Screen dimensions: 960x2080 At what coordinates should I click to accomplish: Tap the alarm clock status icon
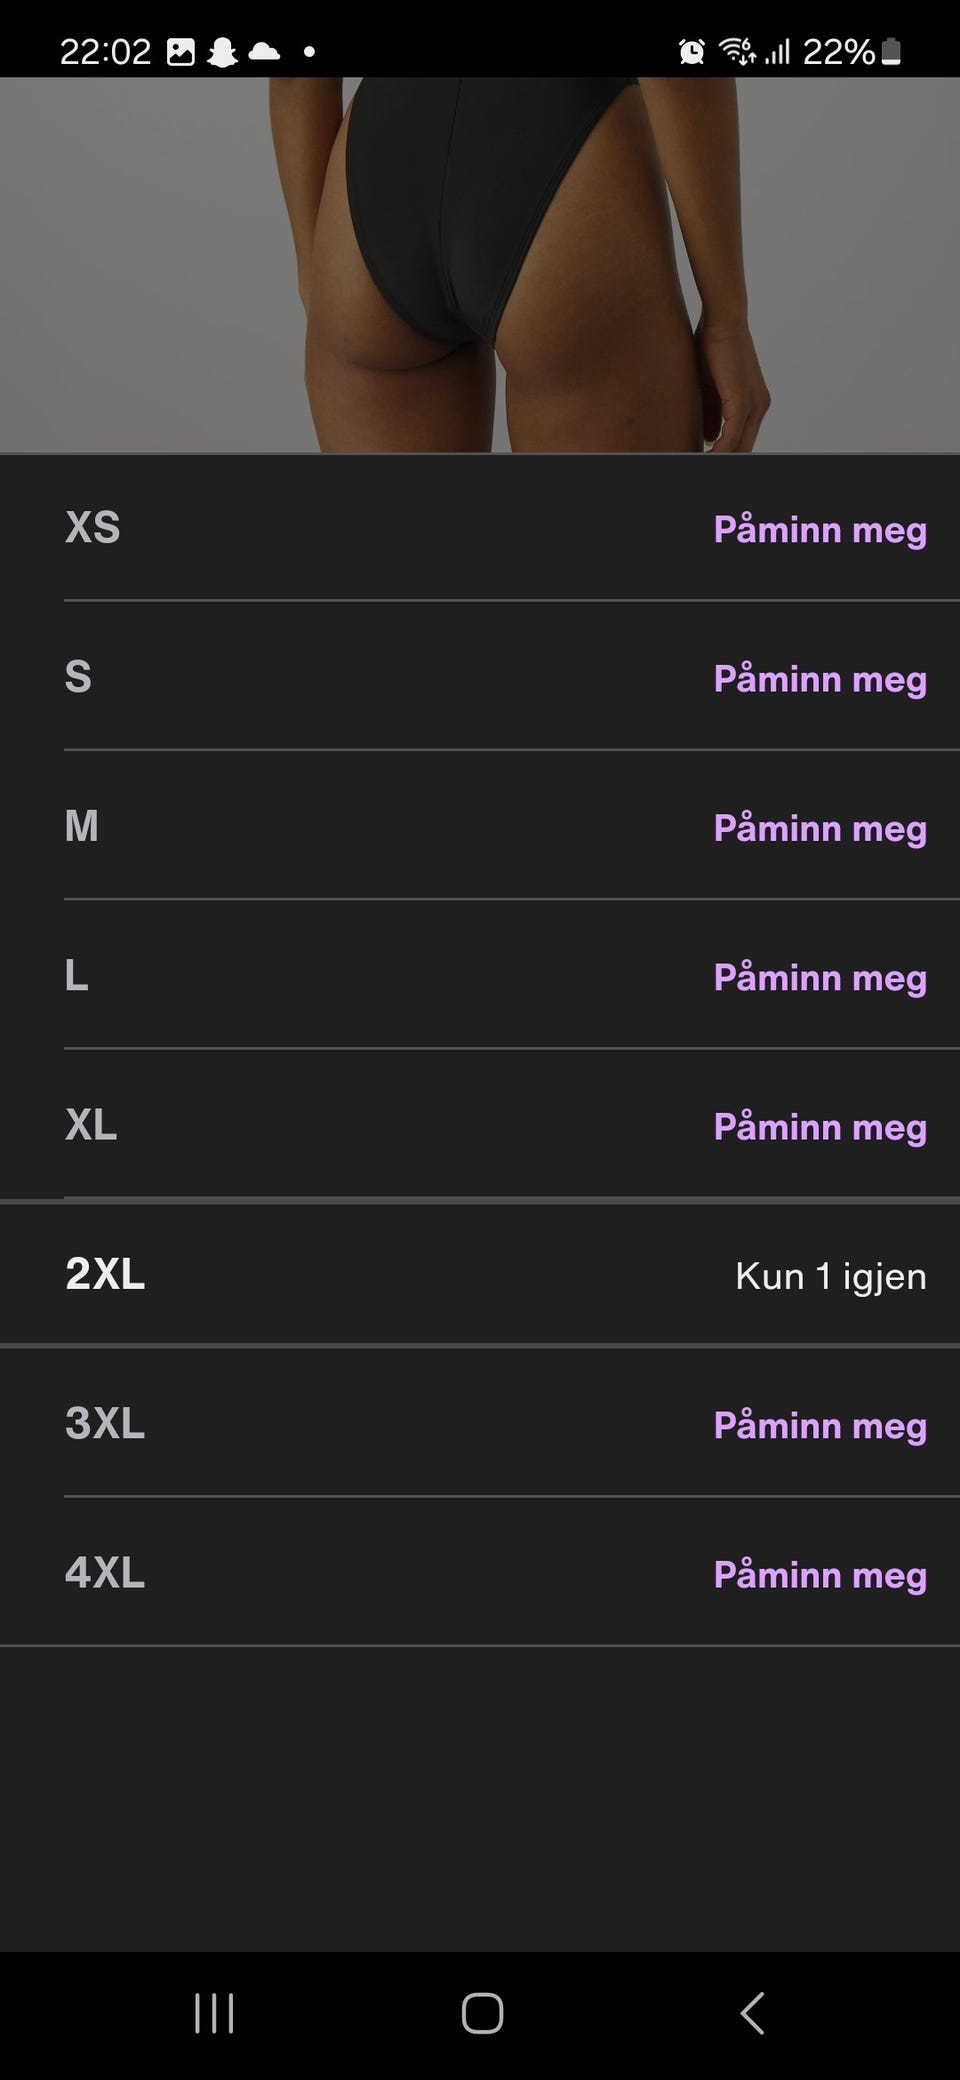[x=691, y=52]
